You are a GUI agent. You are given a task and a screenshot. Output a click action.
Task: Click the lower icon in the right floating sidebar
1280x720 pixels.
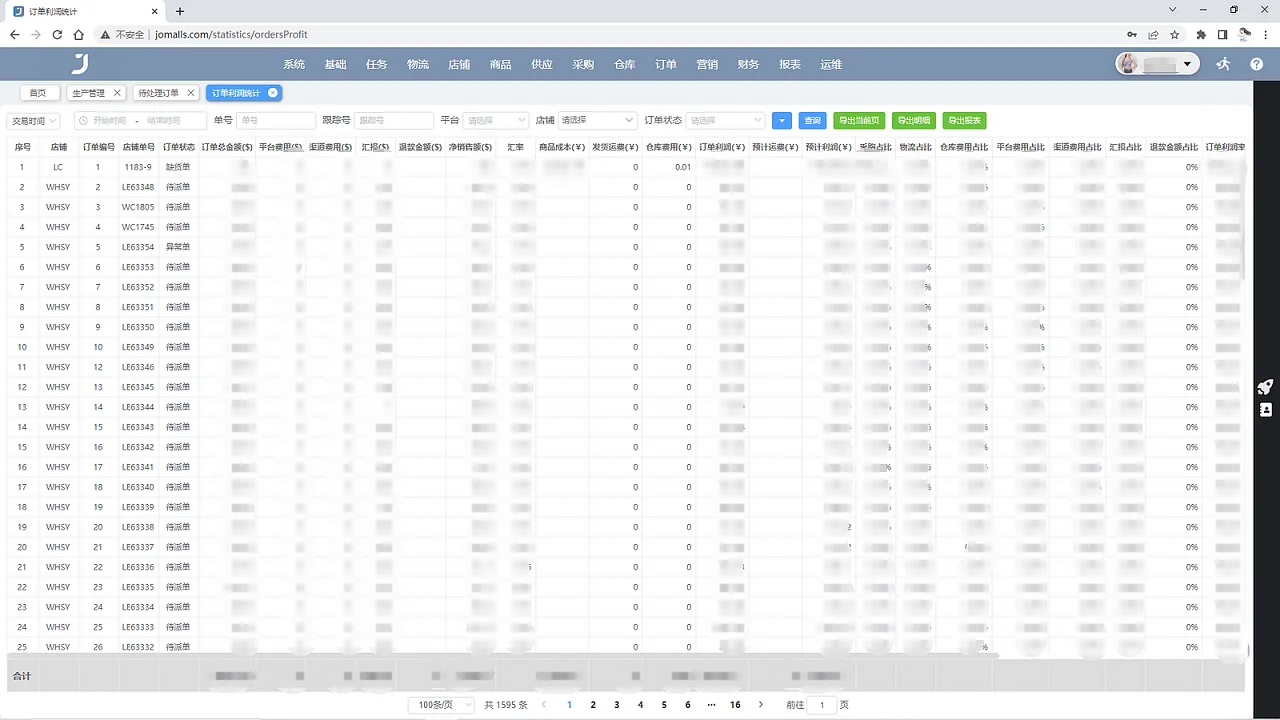[1265, 410]
